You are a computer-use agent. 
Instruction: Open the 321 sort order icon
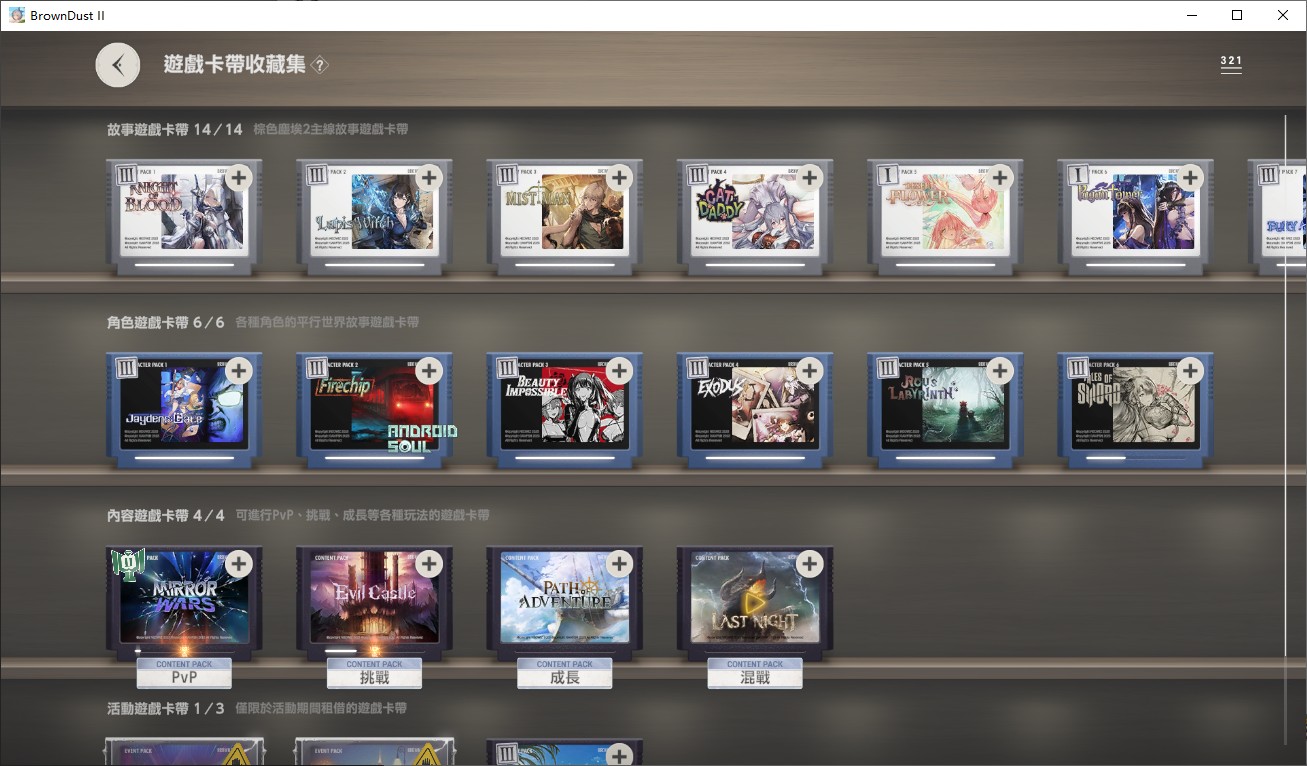tap(1231, 64)
